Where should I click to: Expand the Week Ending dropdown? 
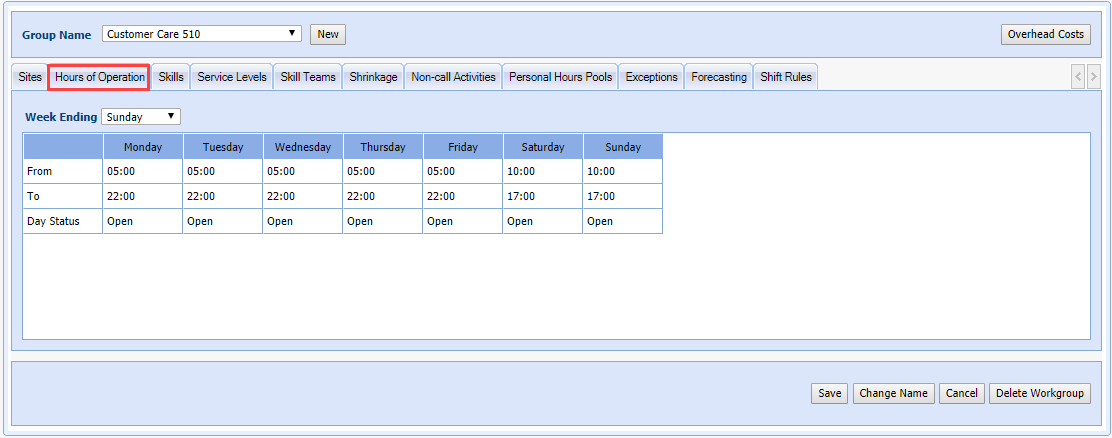coord(141,117)
